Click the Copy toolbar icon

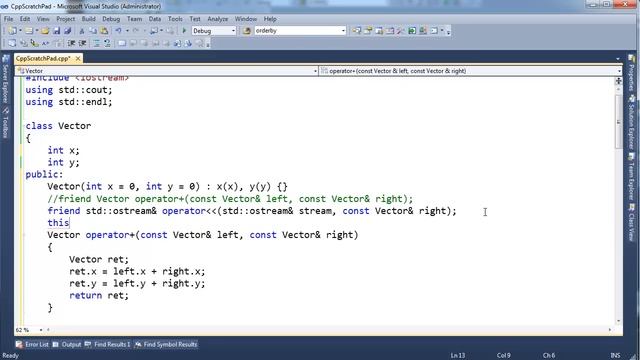[93, 31]
